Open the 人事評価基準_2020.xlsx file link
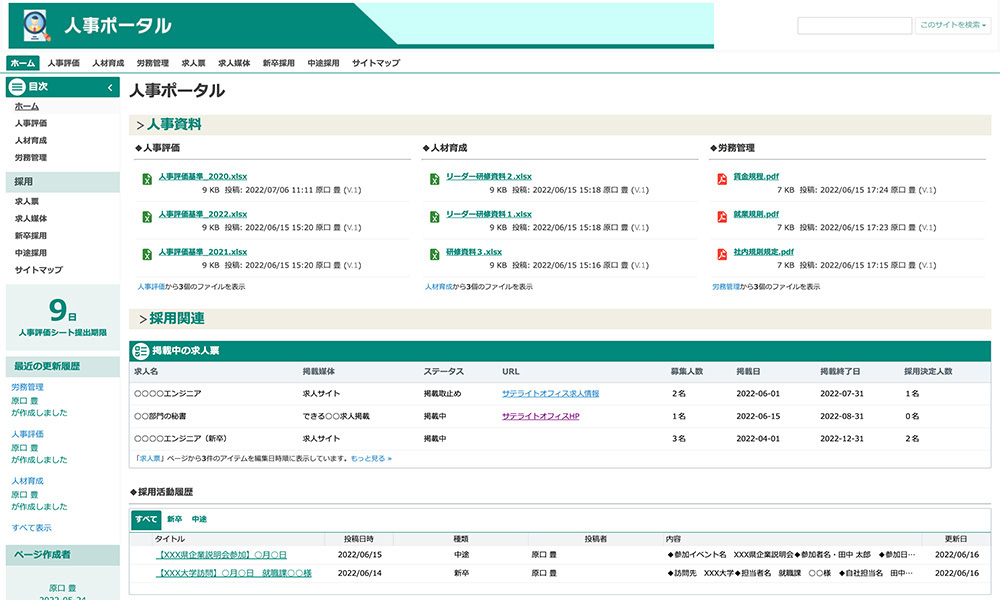The image size is (1000, 600). coord(203,177)
